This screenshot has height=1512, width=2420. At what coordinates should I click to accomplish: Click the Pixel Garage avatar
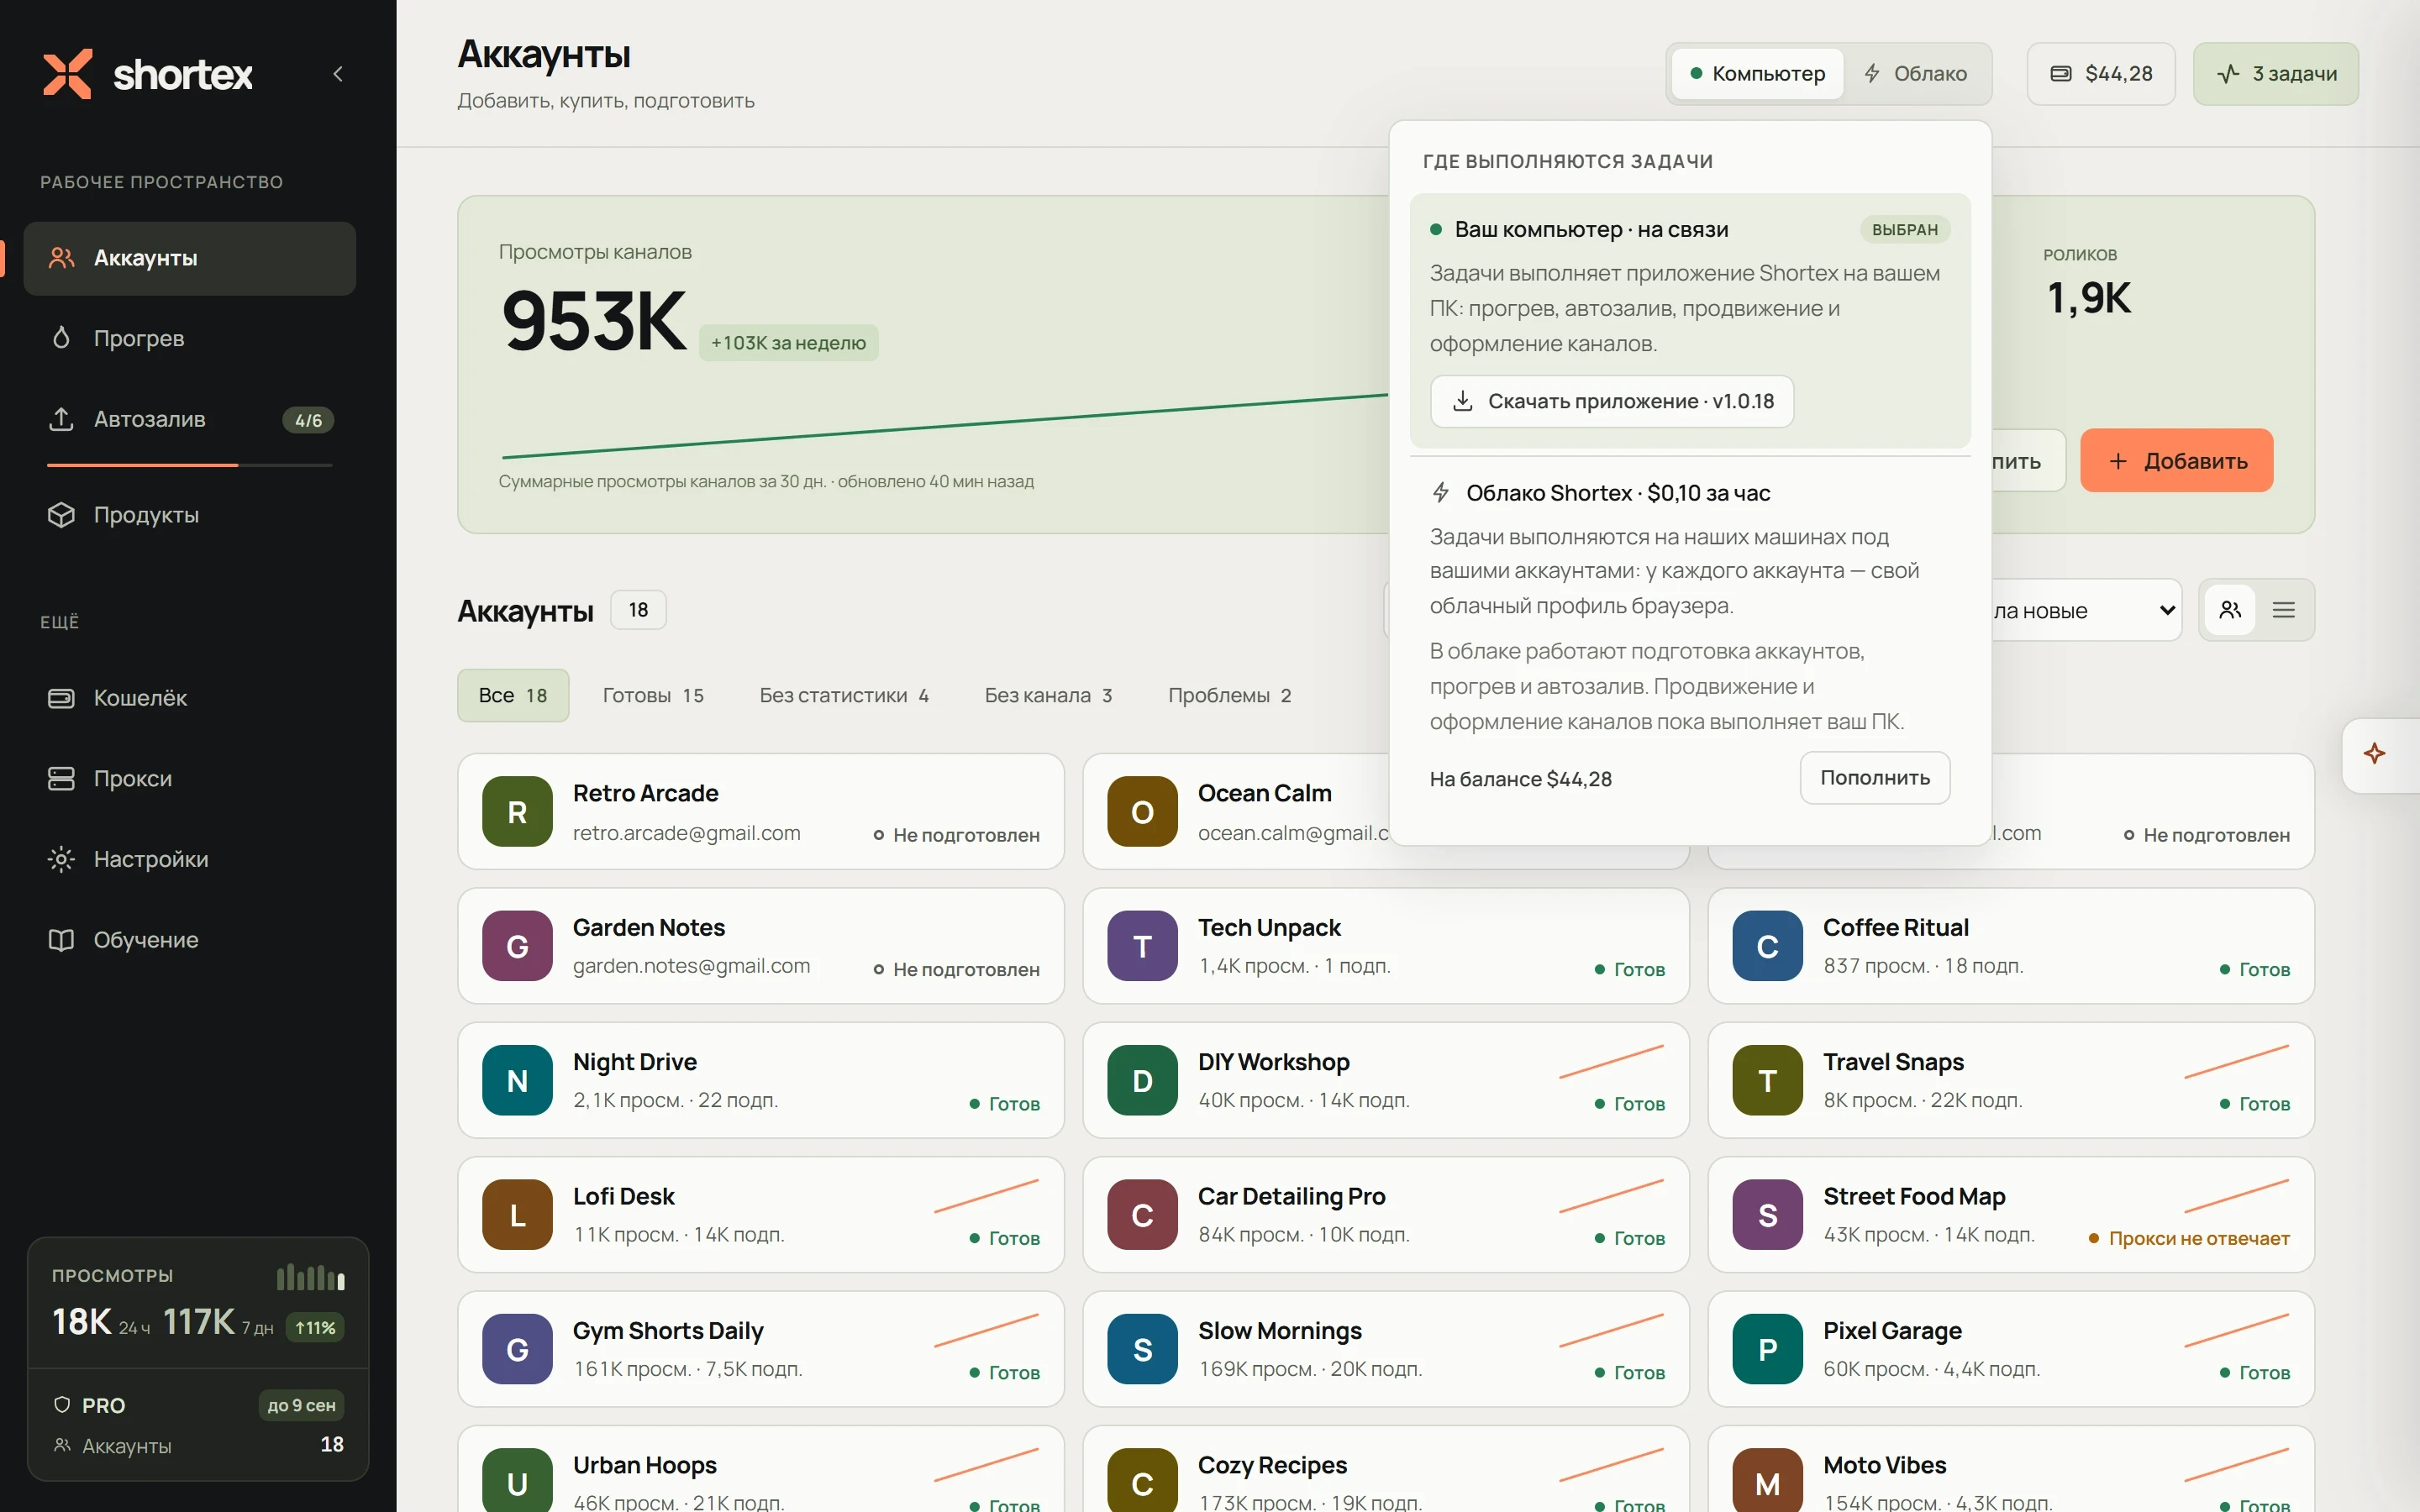(1767, 1349)
